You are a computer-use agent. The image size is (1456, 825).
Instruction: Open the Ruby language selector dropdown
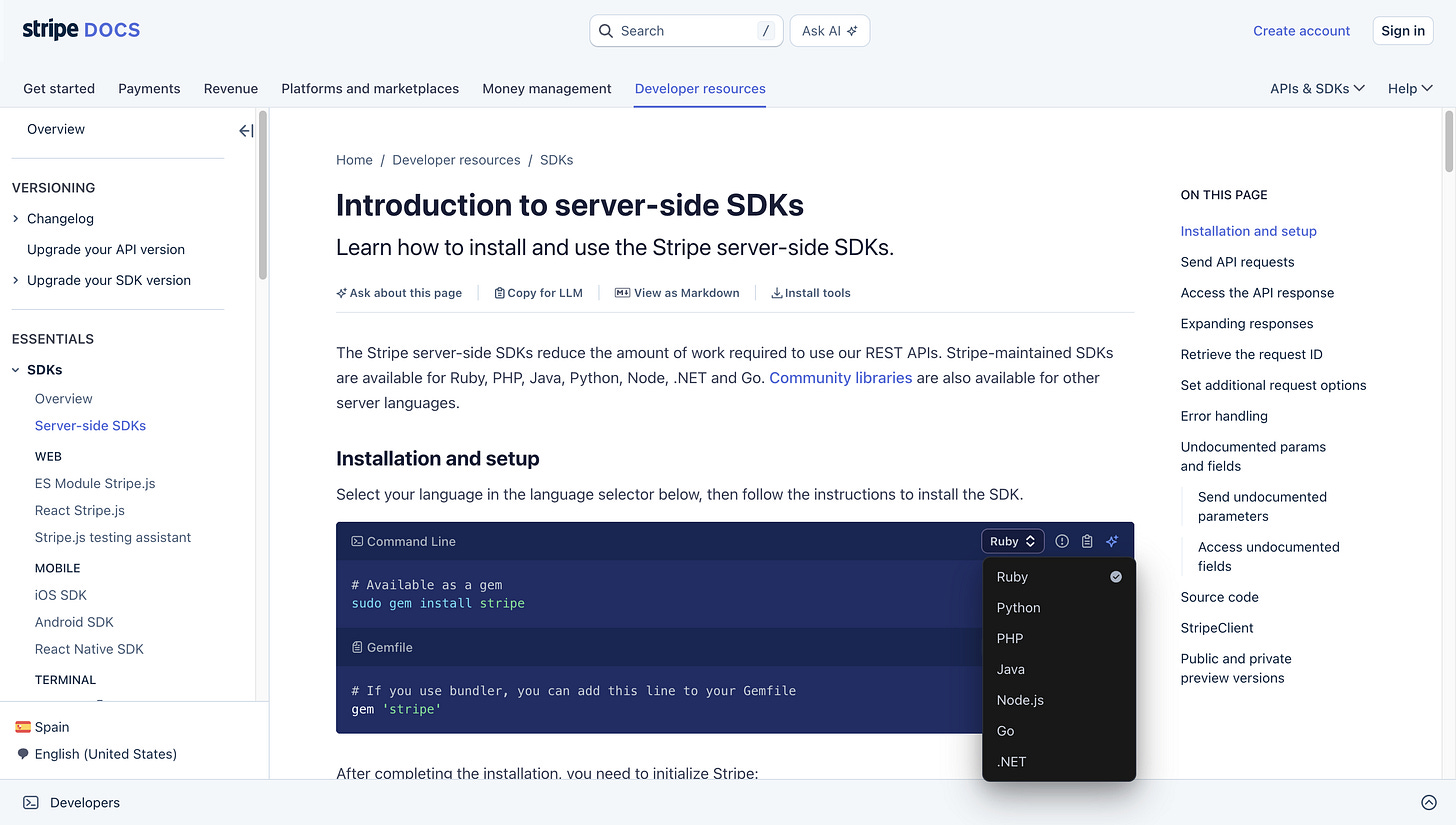point(1013,541)
